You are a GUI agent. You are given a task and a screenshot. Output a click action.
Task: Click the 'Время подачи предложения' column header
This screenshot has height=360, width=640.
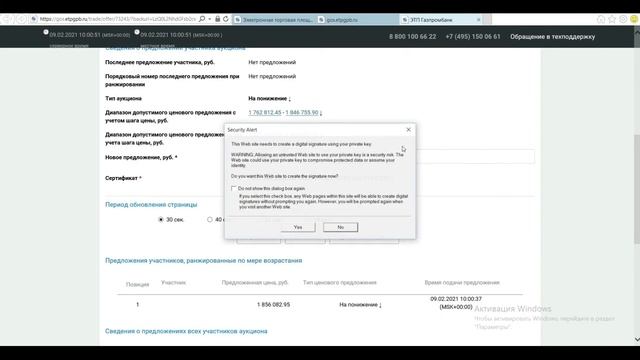[x=462, y=282]
